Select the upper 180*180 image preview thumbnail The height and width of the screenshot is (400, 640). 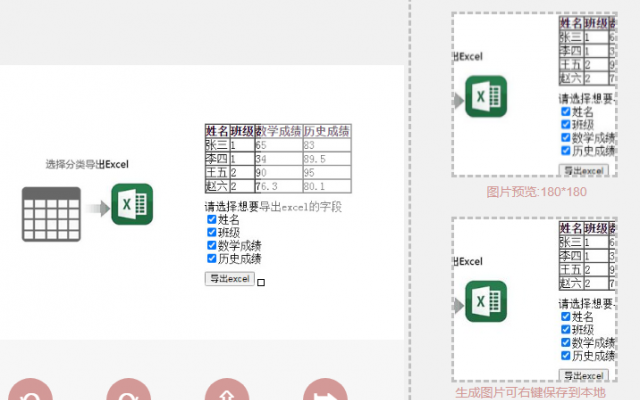coord(534,95)
